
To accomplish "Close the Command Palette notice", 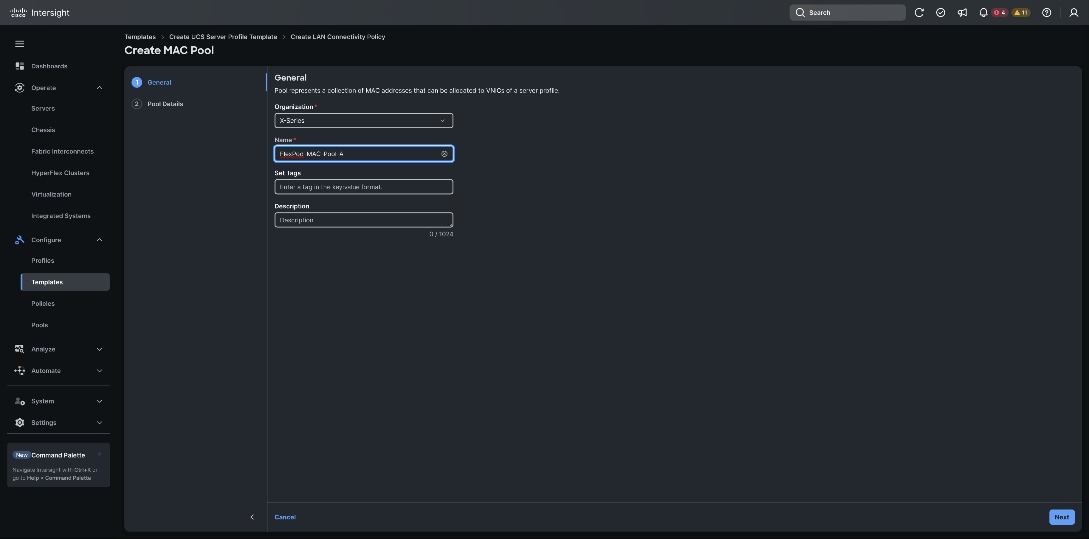I will tap(99, 454).
